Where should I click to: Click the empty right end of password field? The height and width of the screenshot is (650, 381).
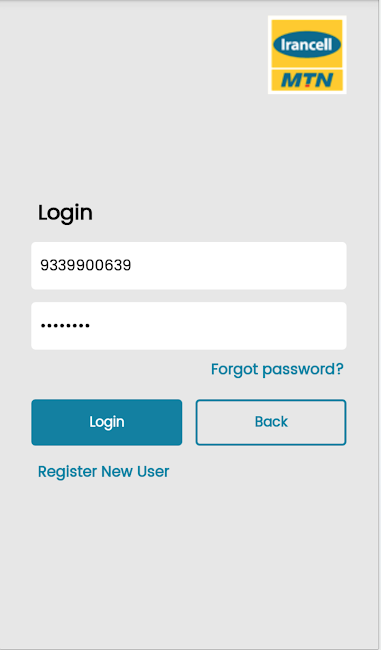tap(290, 325)
